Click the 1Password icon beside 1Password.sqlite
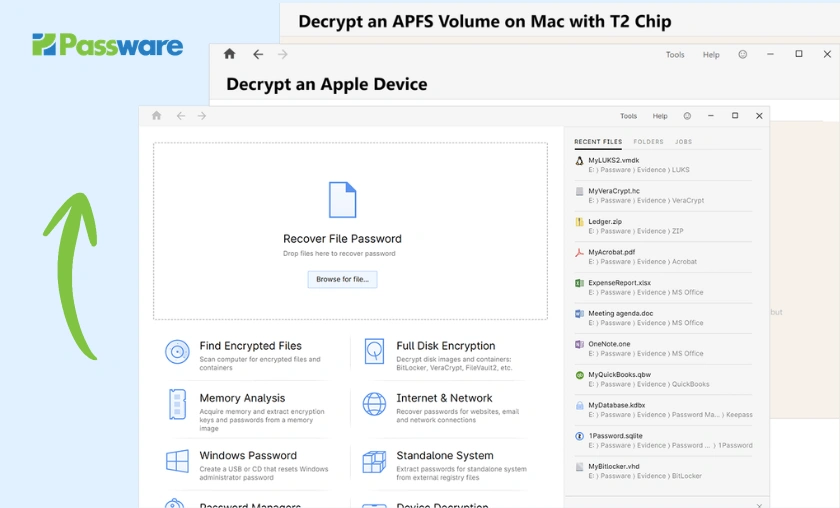The width and height of the screenshot is (840, 508). click(x=579, y=436)
